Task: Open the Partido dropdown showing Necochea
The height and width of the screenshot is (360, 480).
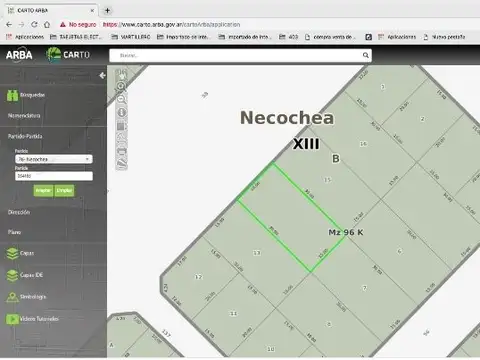Action: (x=54, y=159)
